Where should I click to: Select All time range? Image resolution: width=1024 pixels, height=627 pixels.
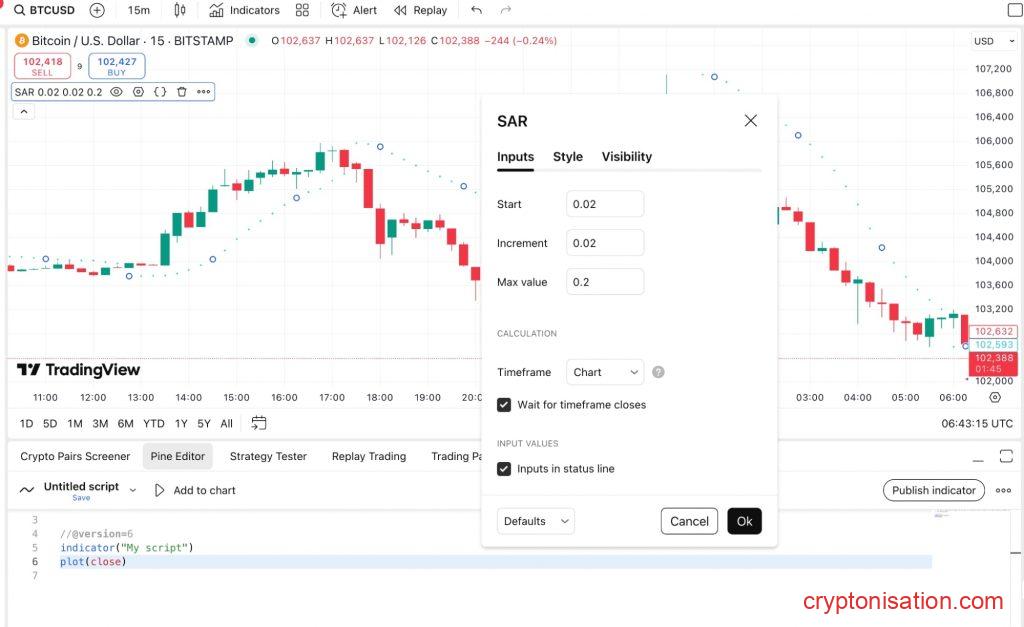click(227, 423)
